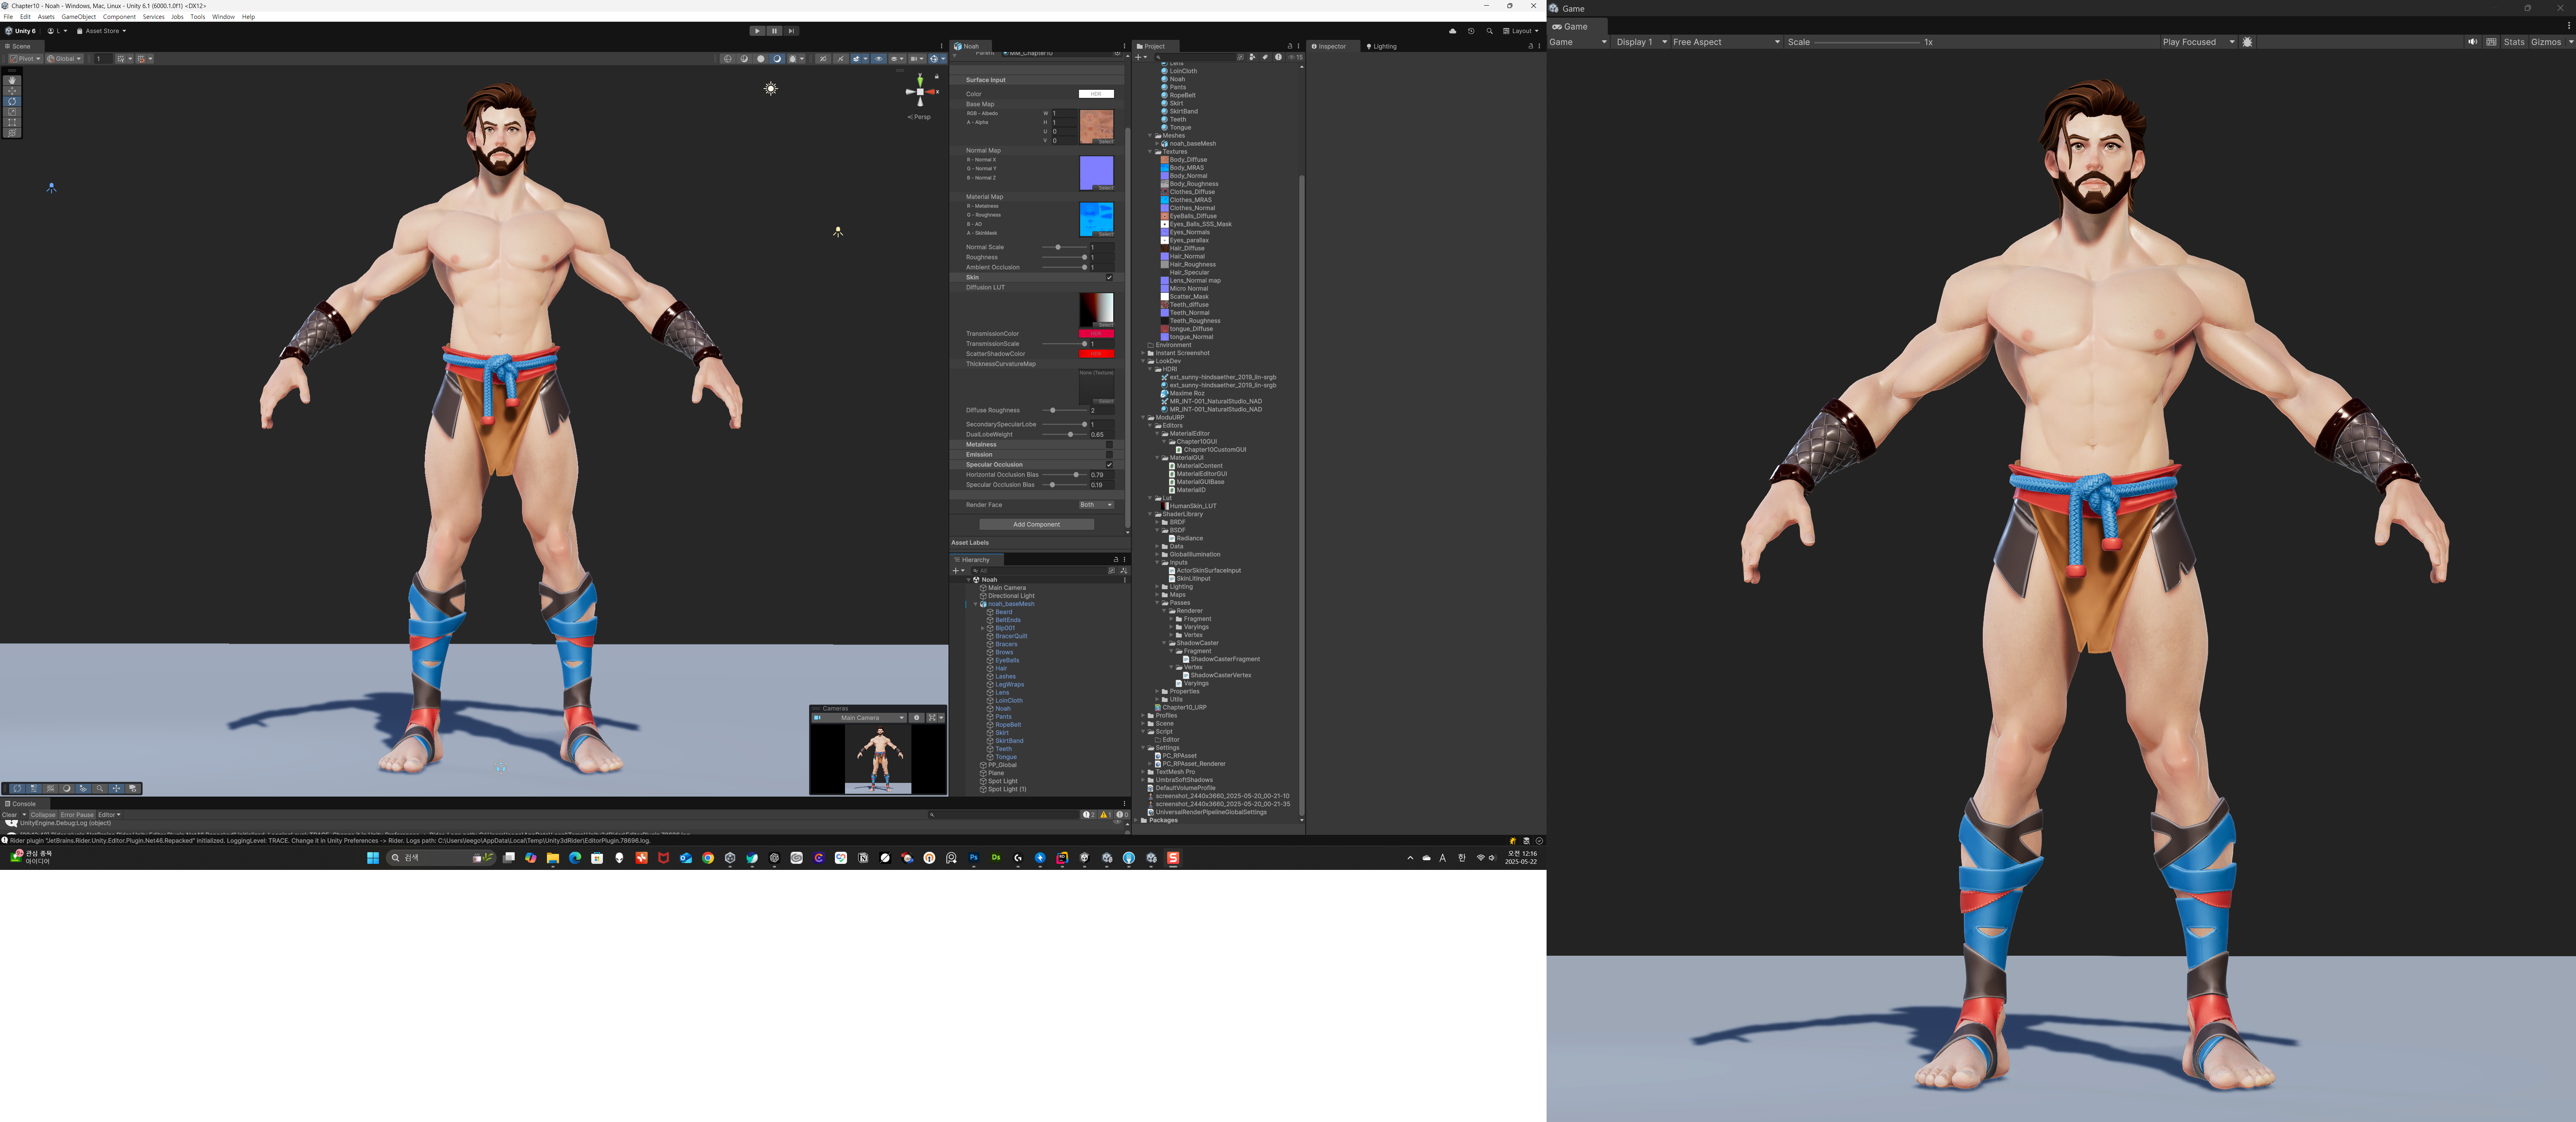The image size is (2576, 1122).
Task: Click the TransmissionColor swatch
Action: tap(1096, 334)
